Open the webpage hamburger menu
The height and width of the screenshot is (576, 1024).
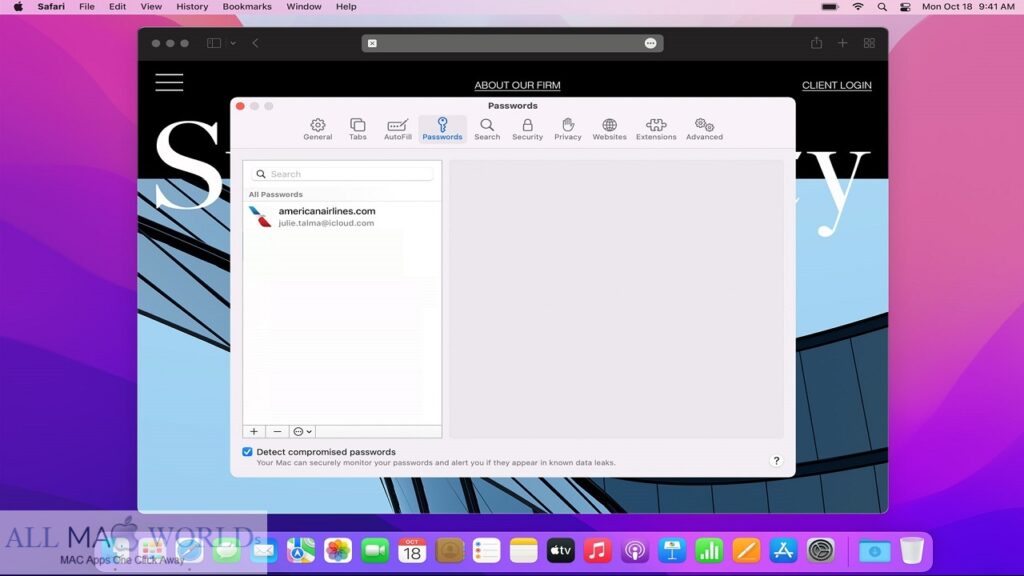pos(169,82)
